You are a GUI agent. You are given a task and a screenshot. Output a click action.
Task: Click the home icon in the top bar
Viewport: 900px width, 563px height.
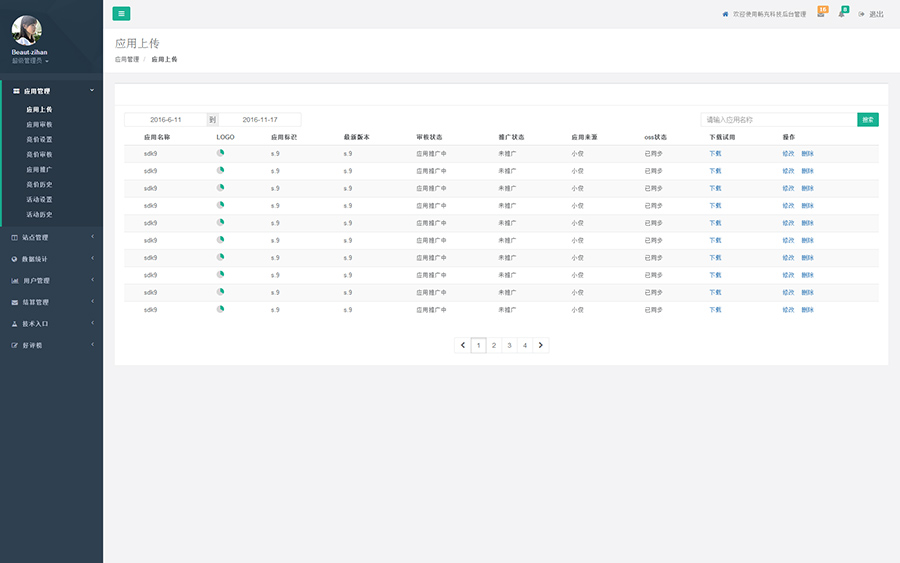(x=725, y=14)
